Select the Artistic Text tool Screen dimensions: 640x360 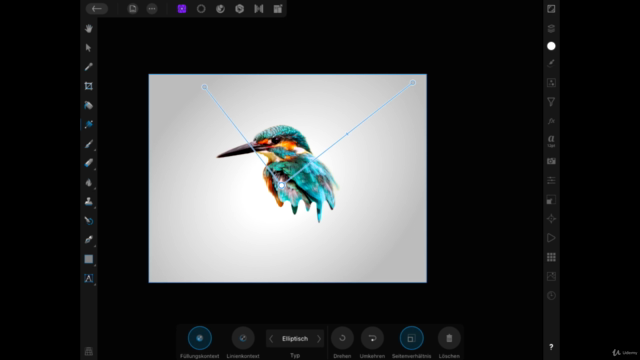pyautogui.click(x=89, y=278)
